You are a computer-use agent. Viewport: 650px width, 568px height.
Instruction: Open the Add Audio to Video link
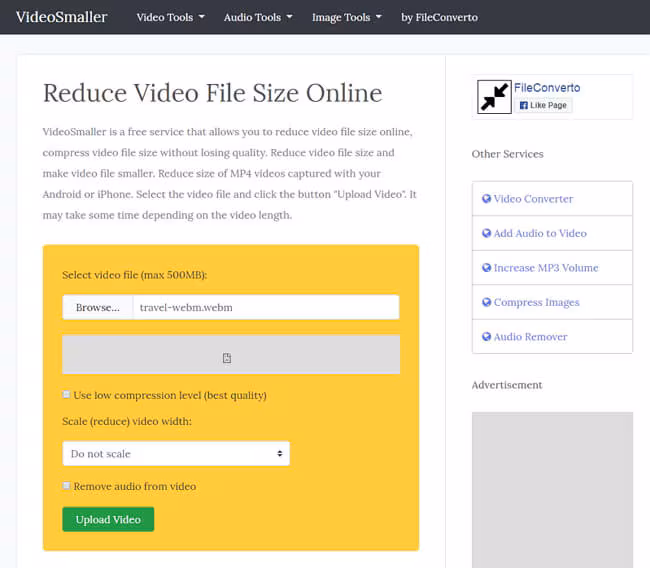(540, 233)
